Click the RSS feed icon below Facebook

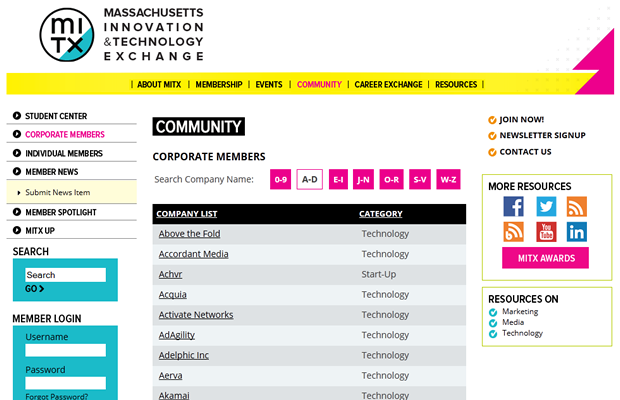tap(513, 232)
